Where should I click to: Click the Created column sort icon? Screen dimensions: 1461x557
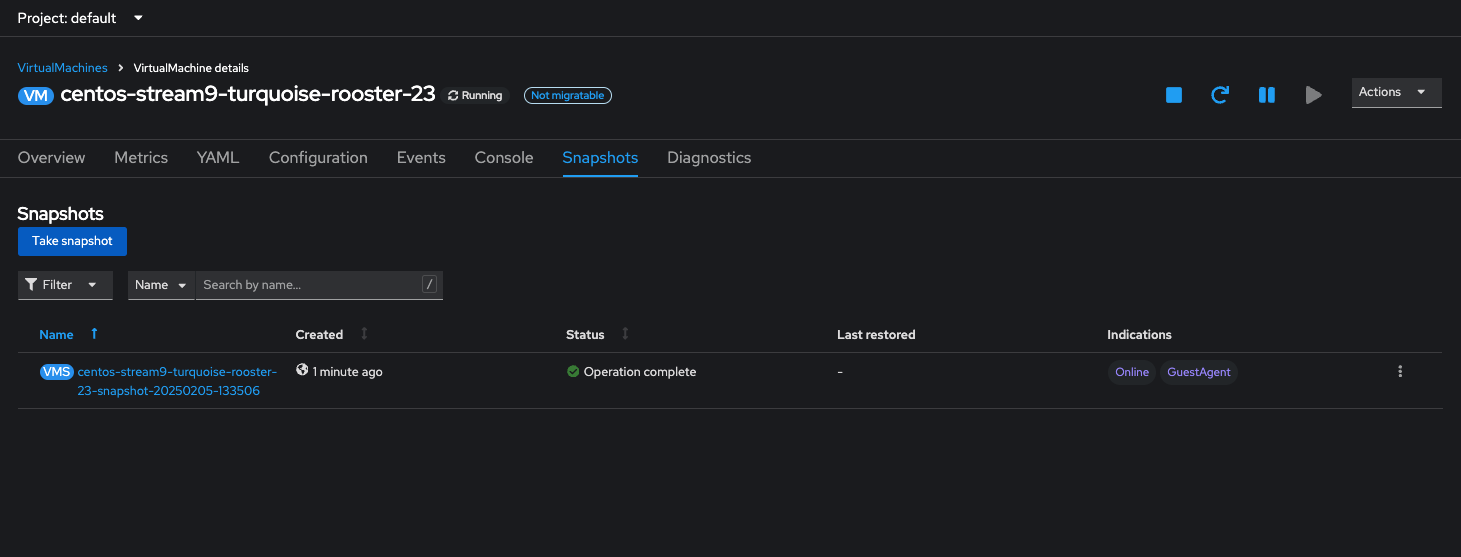[x=364, y=334]
